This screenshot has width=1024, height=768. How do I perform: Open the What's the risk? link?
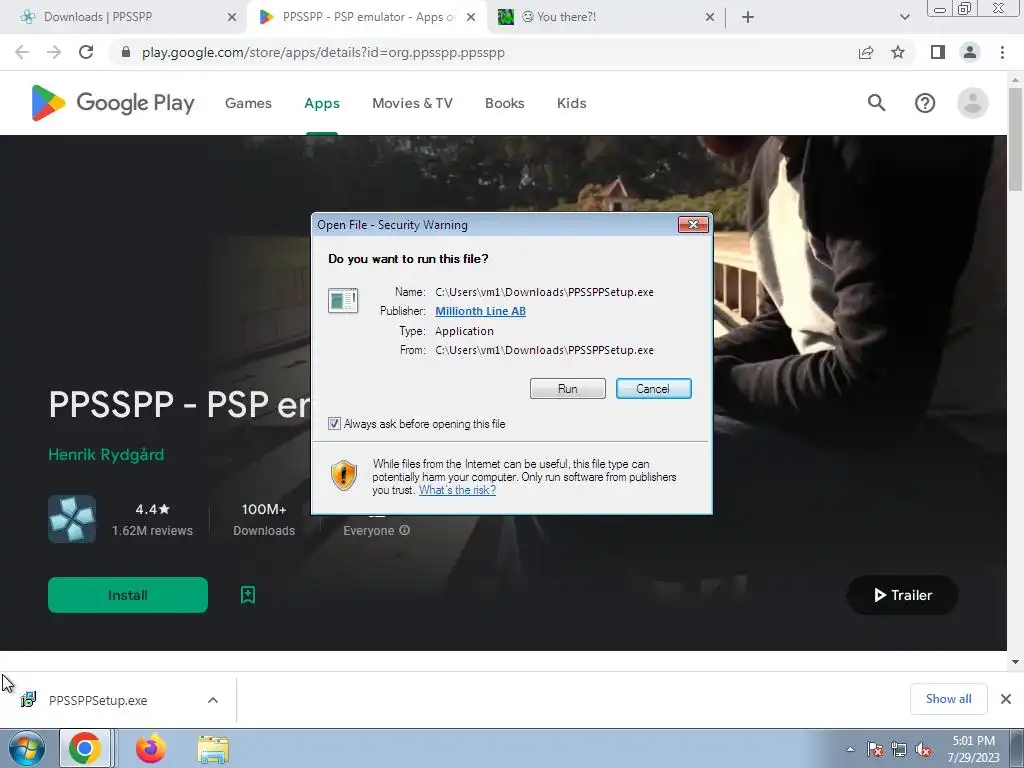point(457,490)
